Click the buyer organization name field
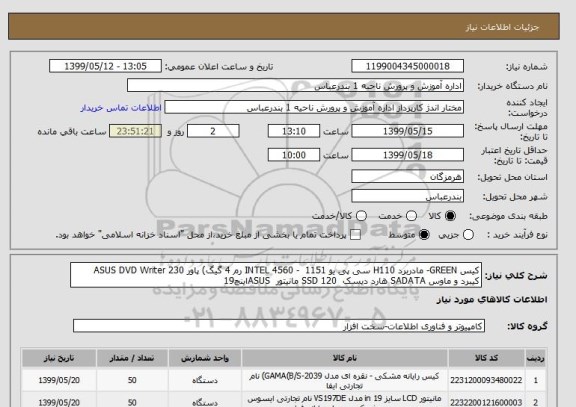The image size is (576, 407). click(295, 86)
